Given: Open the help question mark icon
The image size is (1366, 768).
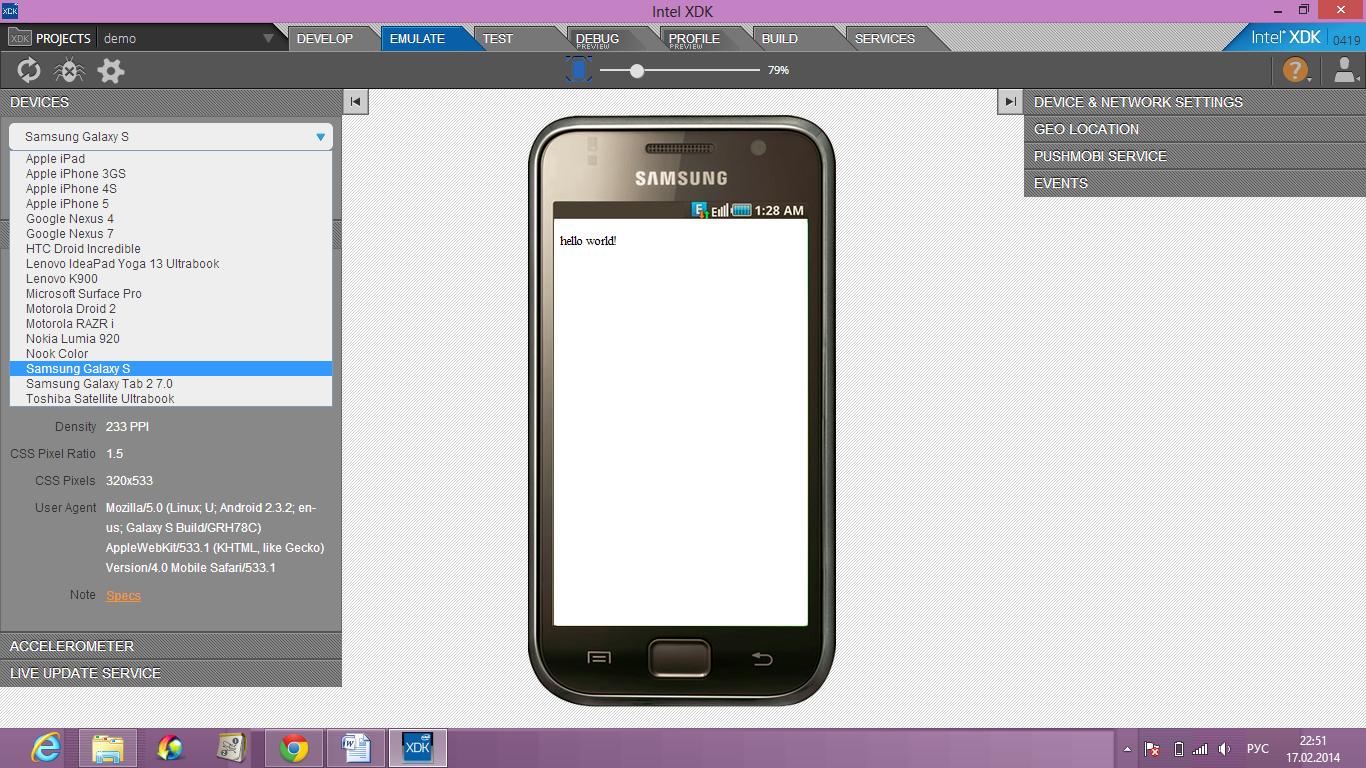Looking at the screenshot, I should click(x=1295, y=70).
